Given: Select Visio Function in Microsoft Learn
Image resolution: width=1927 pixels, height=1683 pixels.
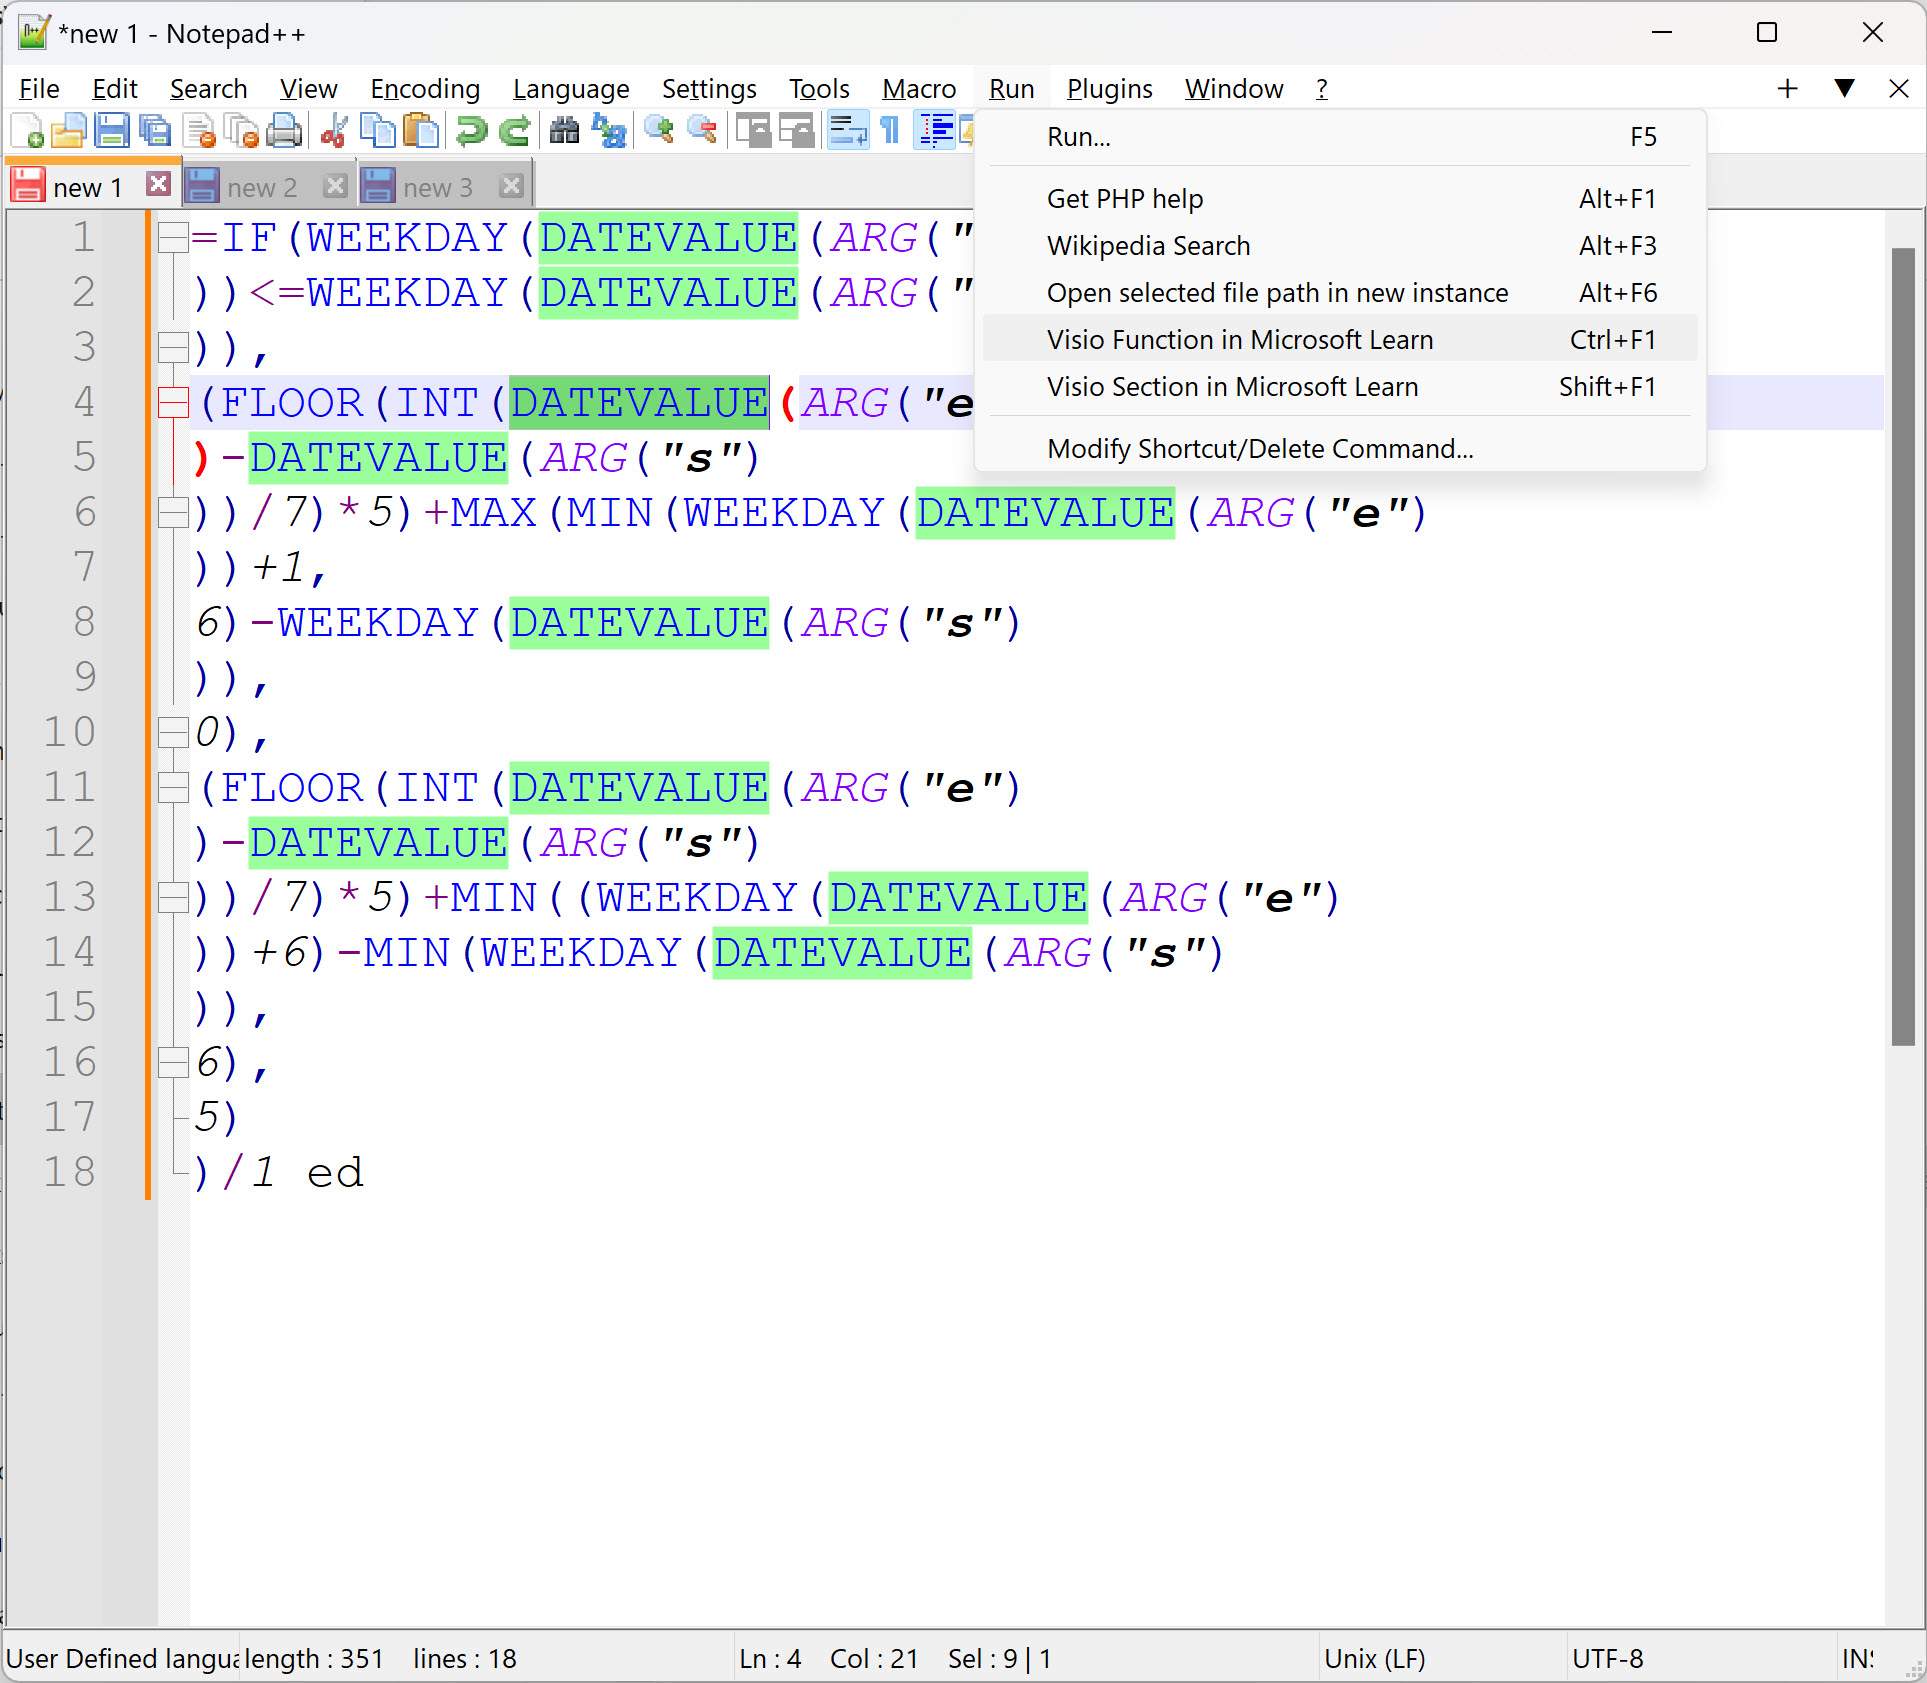Looking at the screenshot, I should 1240,339.
